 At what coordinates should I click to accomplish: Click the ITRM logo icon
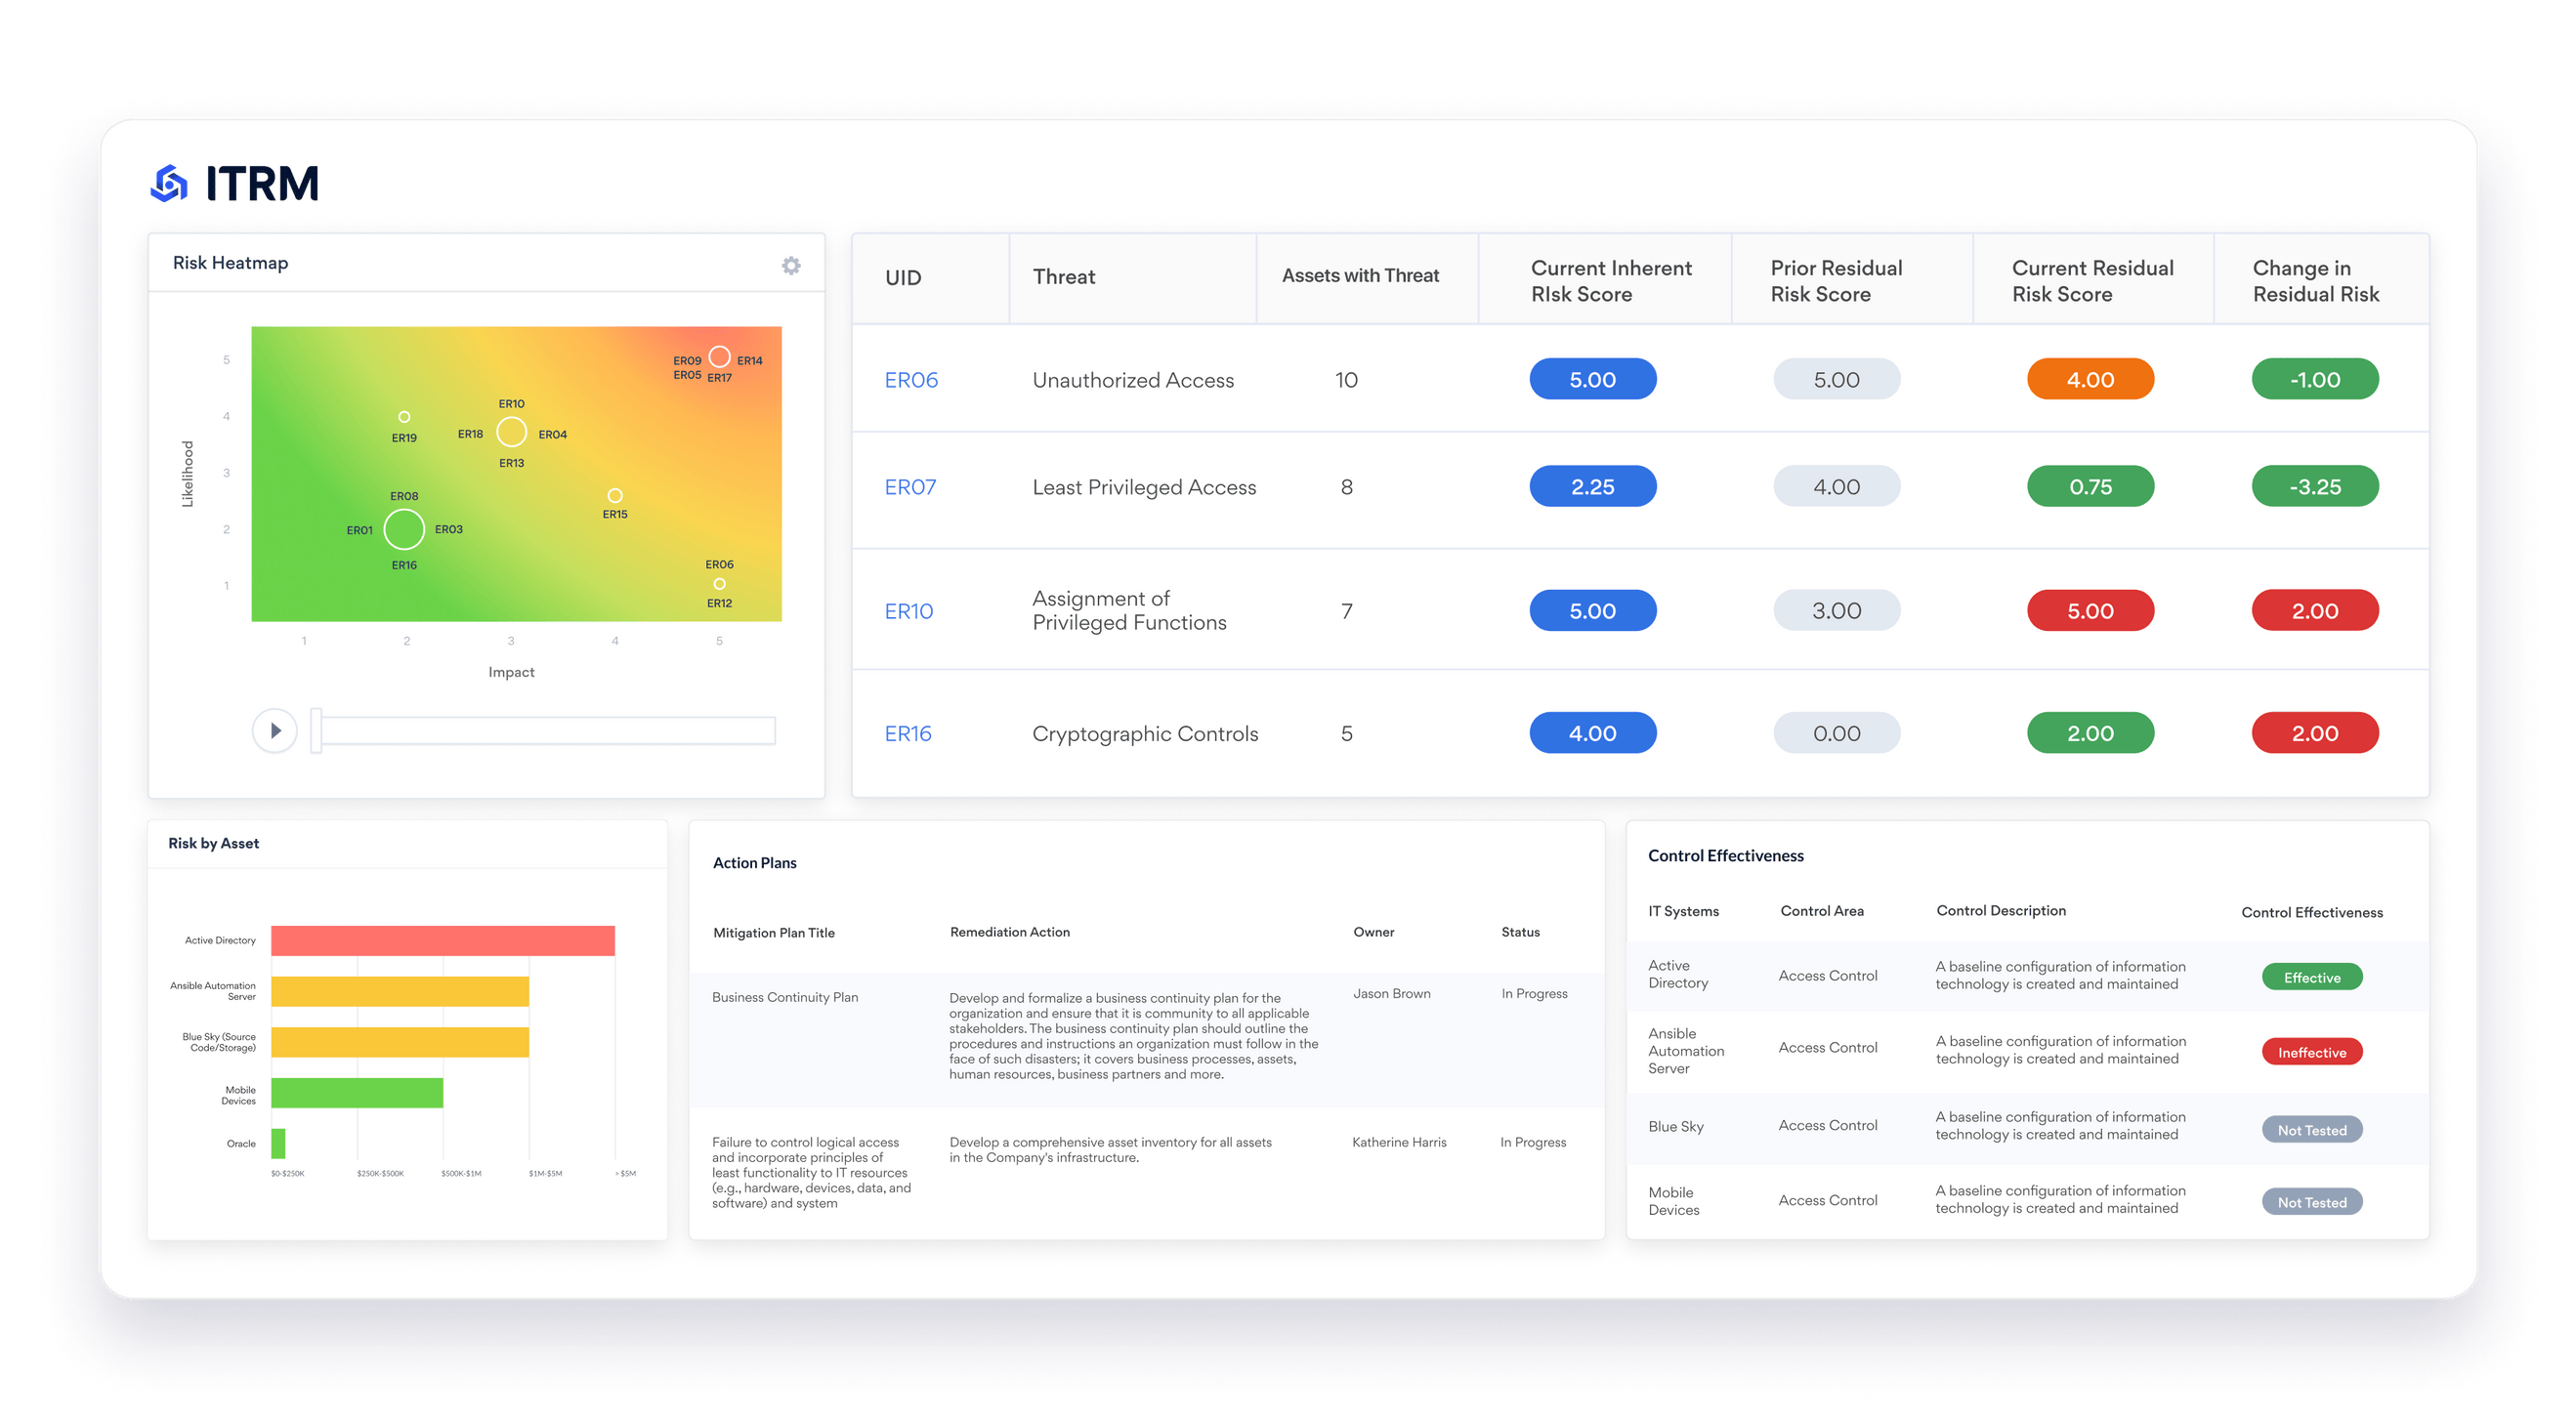169,183
